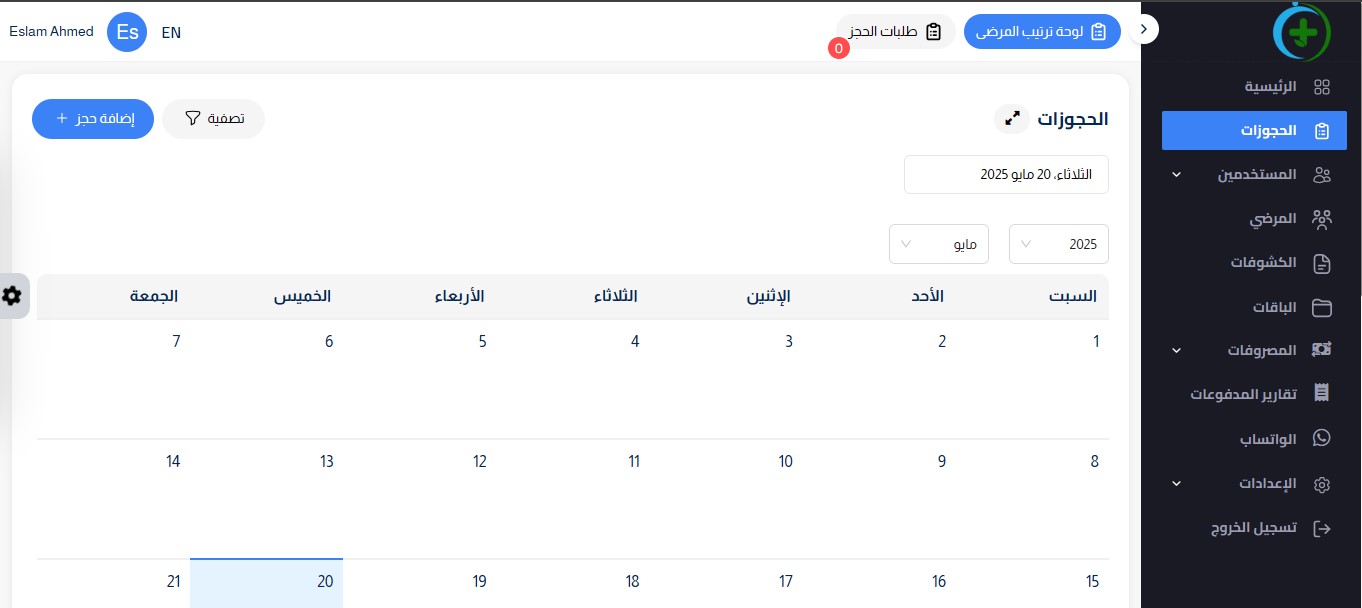1362x608 pixels.
Task: Click the الكشوفات document icon
Action: pyautogui.click(x=1322, y=263)
